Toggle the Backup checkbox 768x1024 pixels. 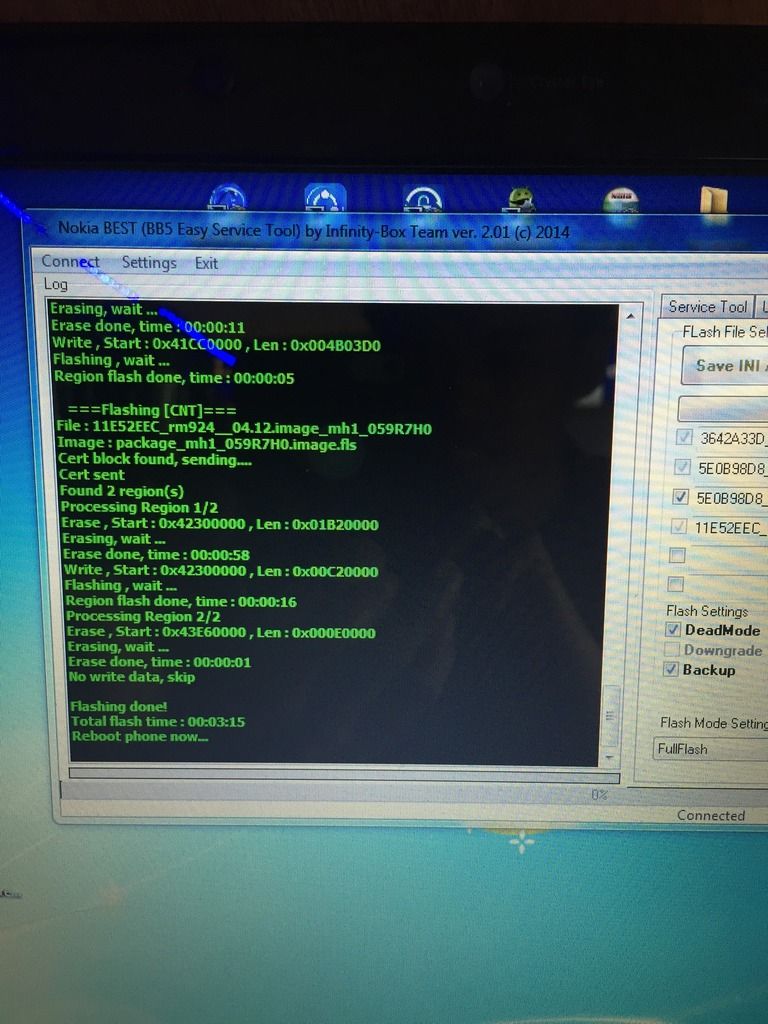[673, 670]
